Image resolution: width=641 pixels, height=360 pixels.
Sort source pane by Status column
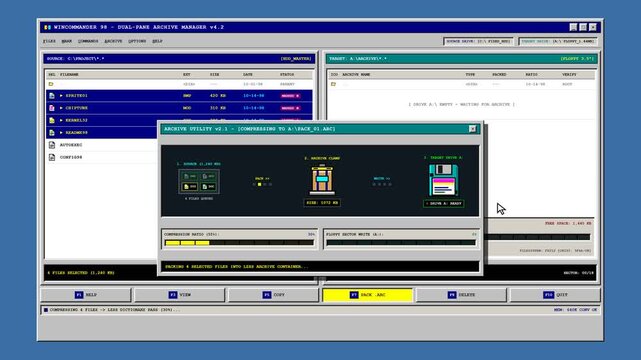click(x=287, y=74)
